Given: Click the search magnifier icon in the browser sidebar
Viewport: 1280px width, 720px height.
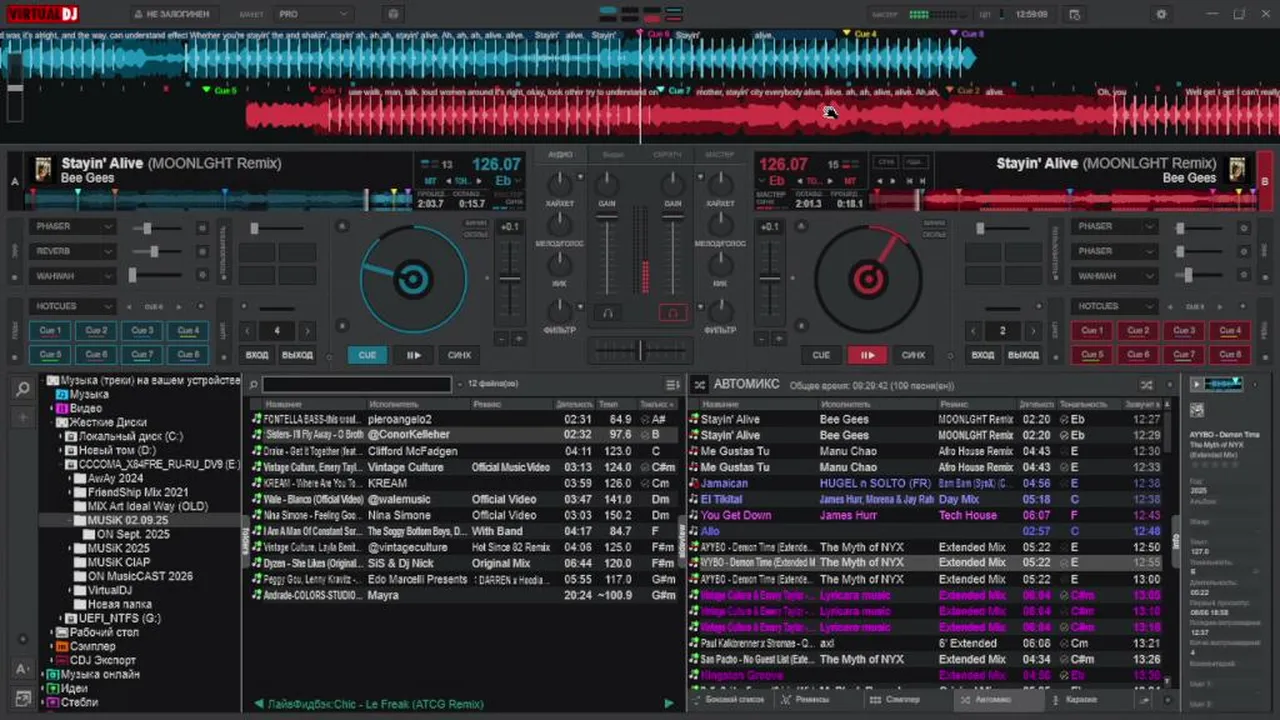Looking at the screenshot, I should point(22,389).
